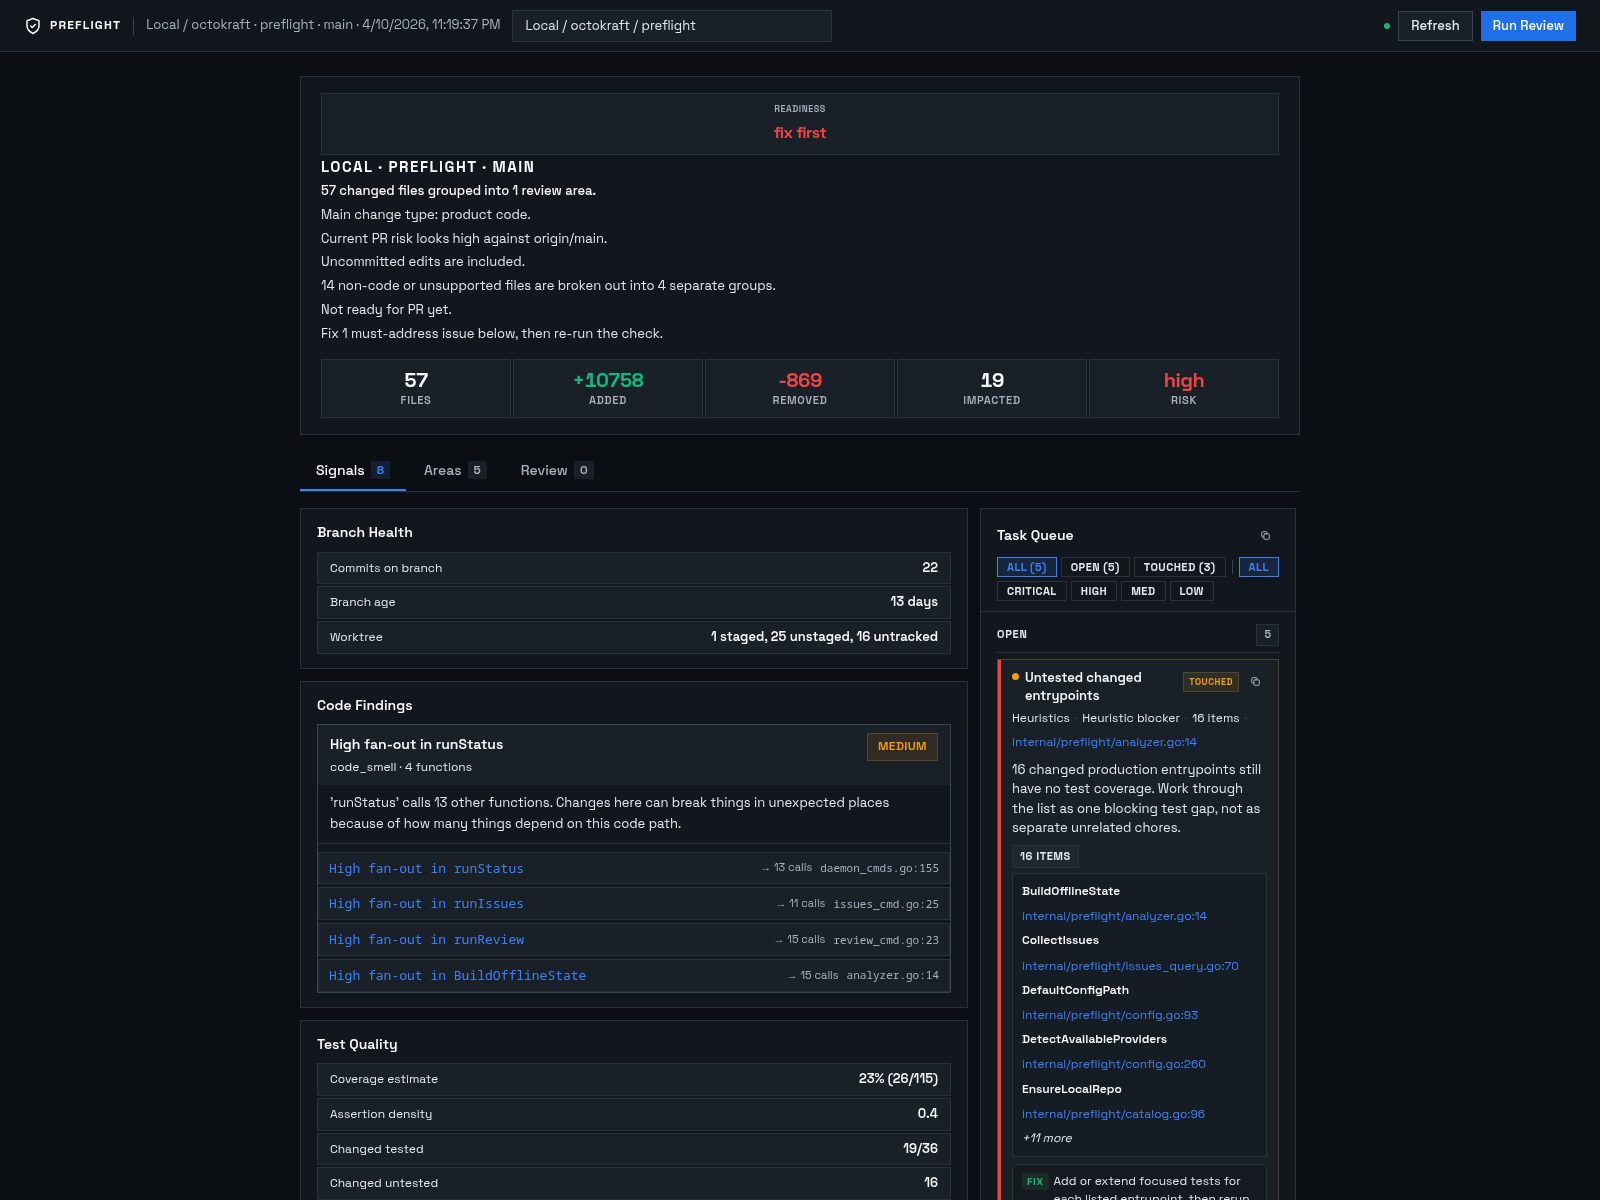This screenshot has height=1200, width=1600.
Task: Click the Local / octokraft / preflight search field
Action: [671, 26]
